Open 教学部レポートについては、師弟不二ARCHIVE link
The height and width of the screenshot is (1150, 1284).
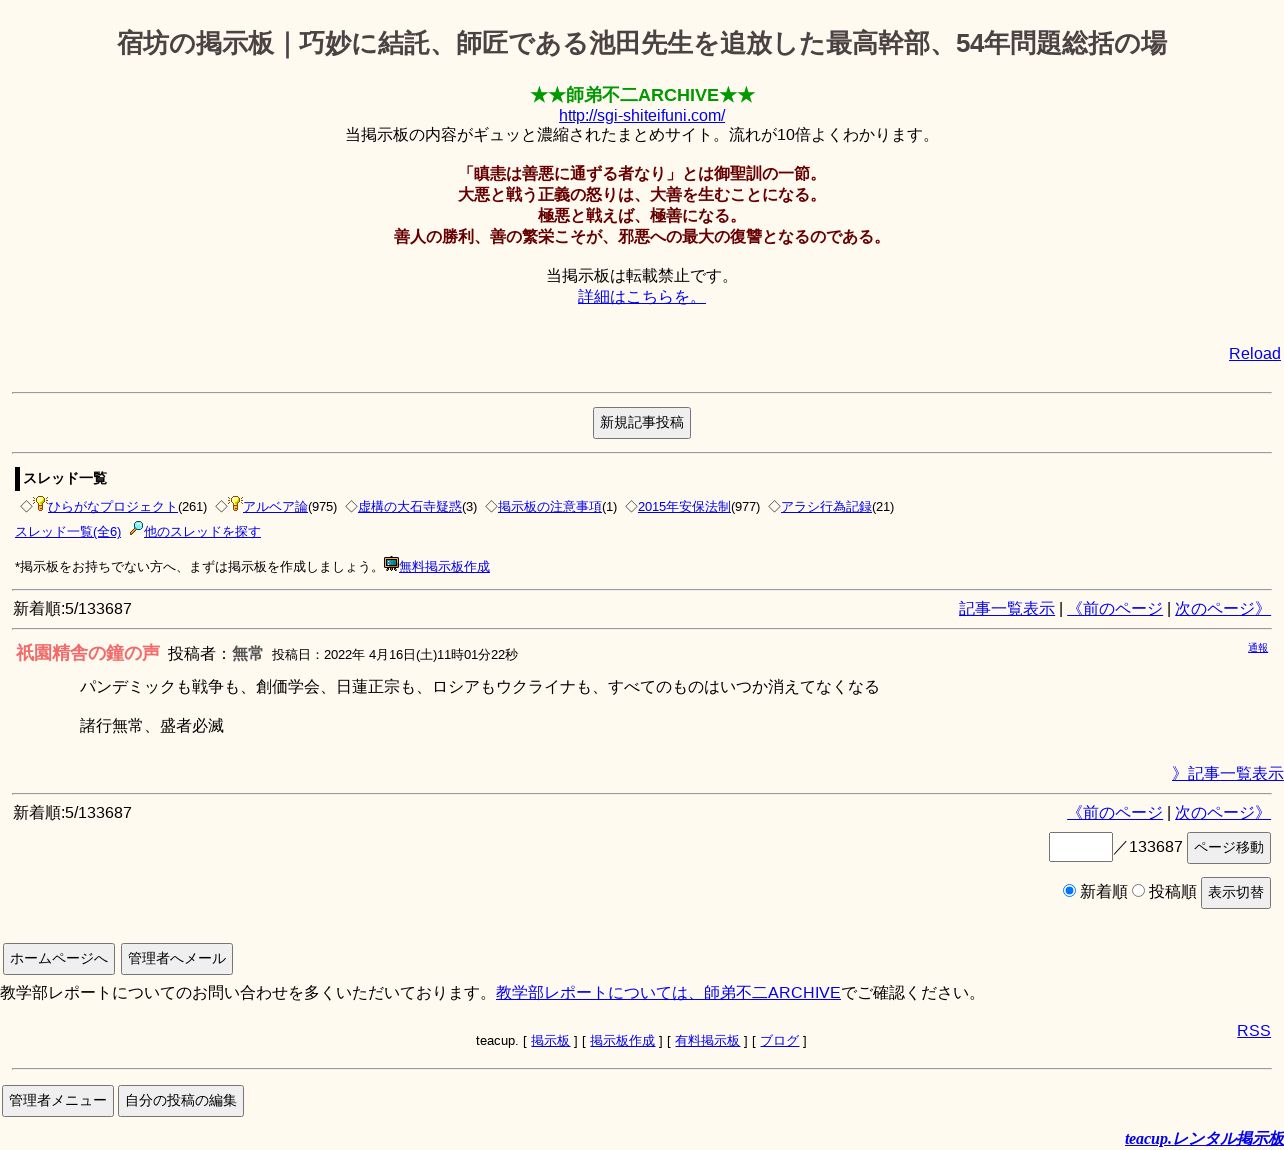[x=668, y=992]
